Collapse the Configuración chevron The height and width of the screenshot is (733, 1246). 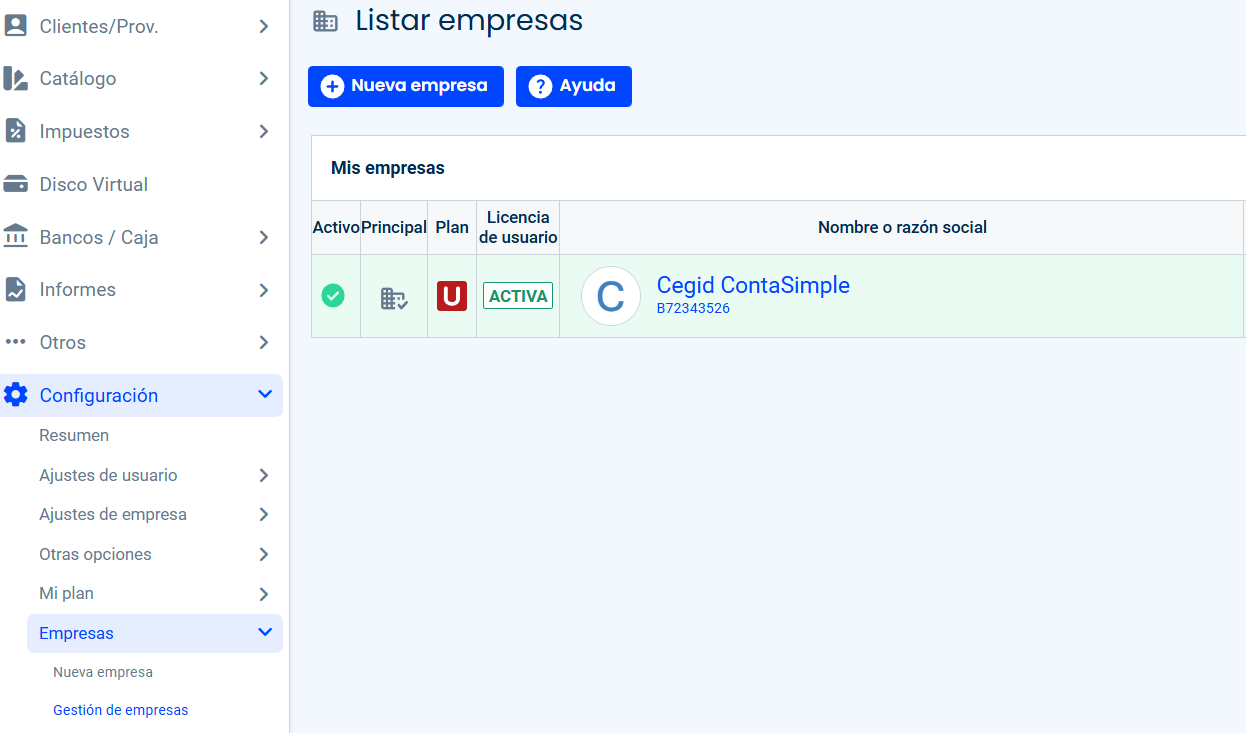(x=265, y=394)
